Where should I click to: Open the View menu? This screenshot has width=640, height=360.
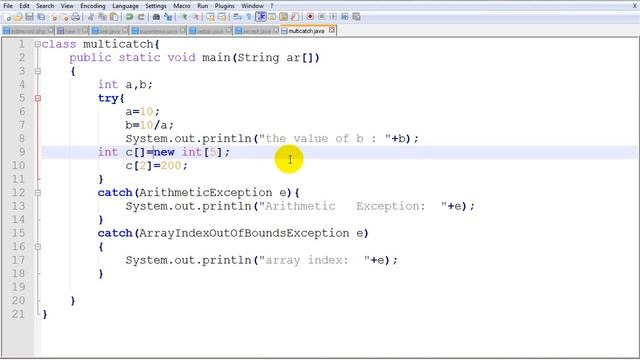(x=67, y=6)
